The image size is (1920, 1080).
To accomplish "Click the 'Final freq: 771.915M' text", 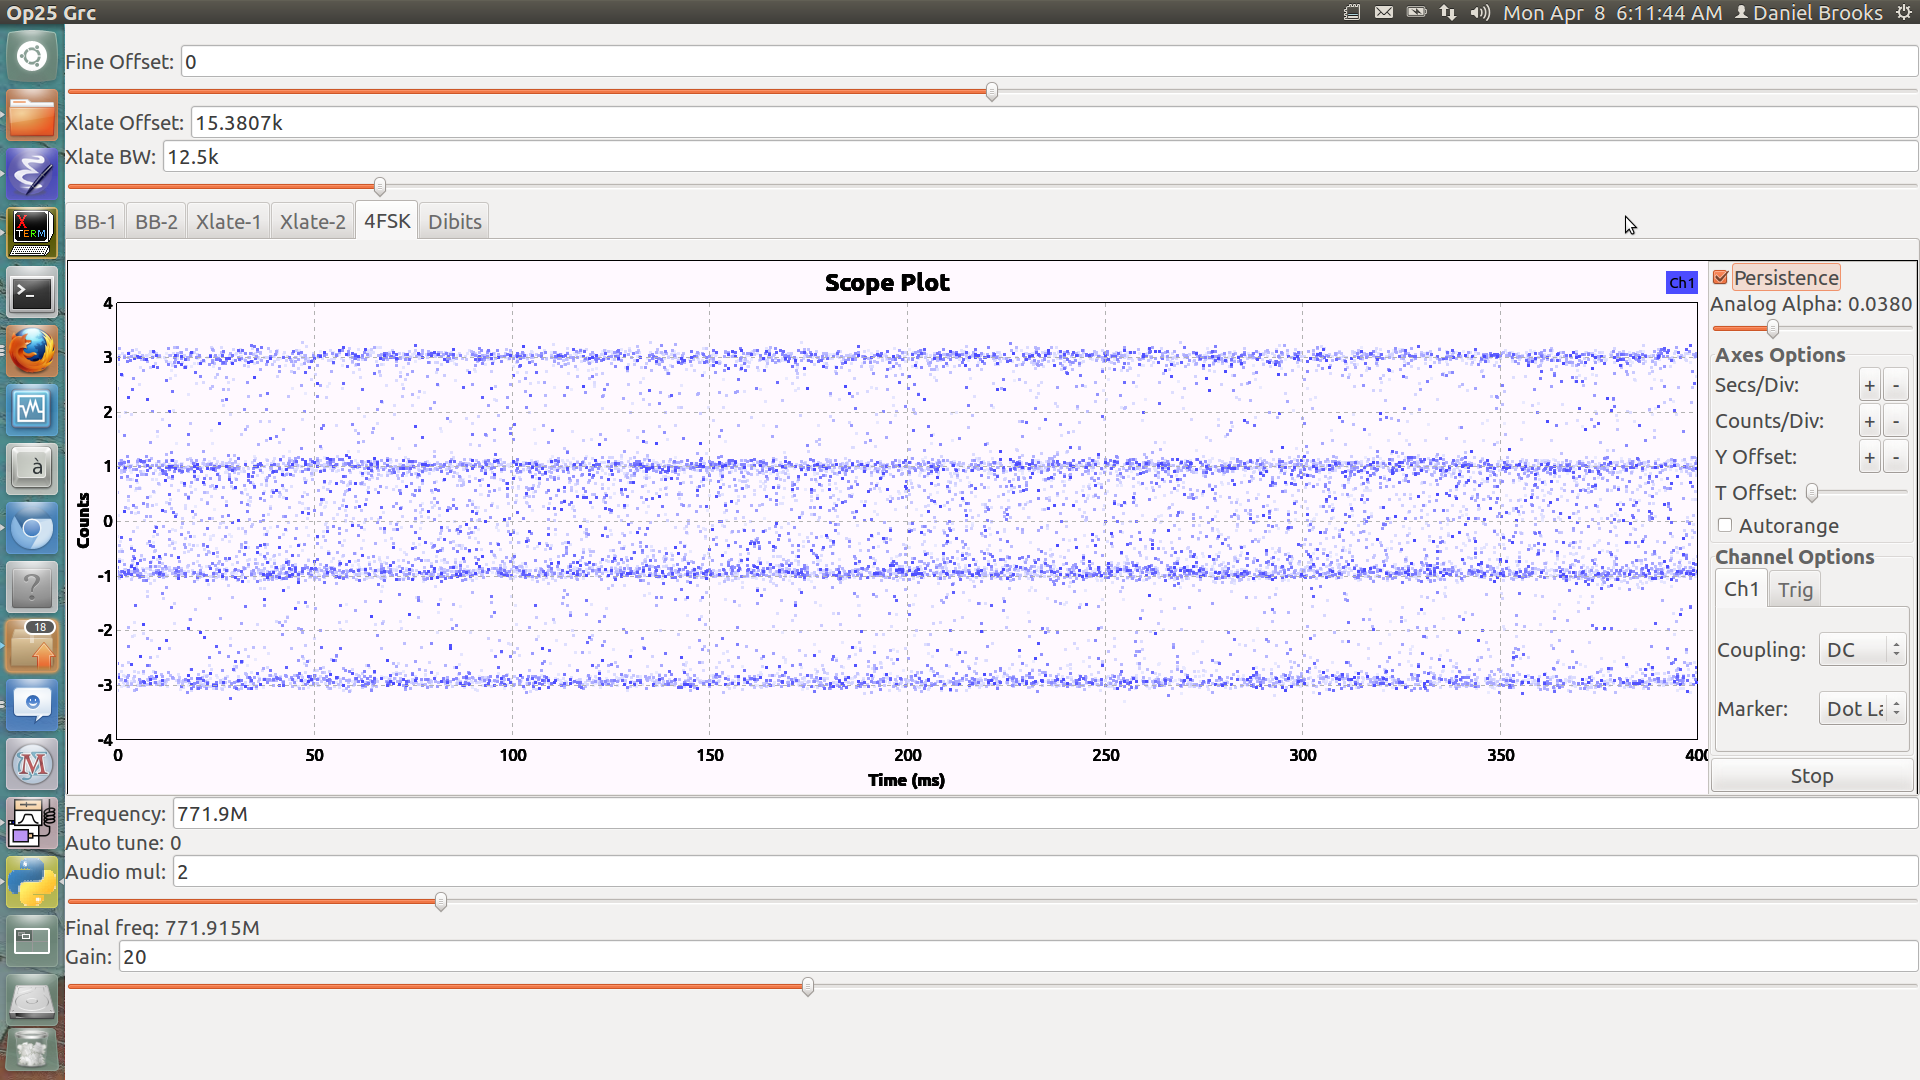I will coord(162,928).
